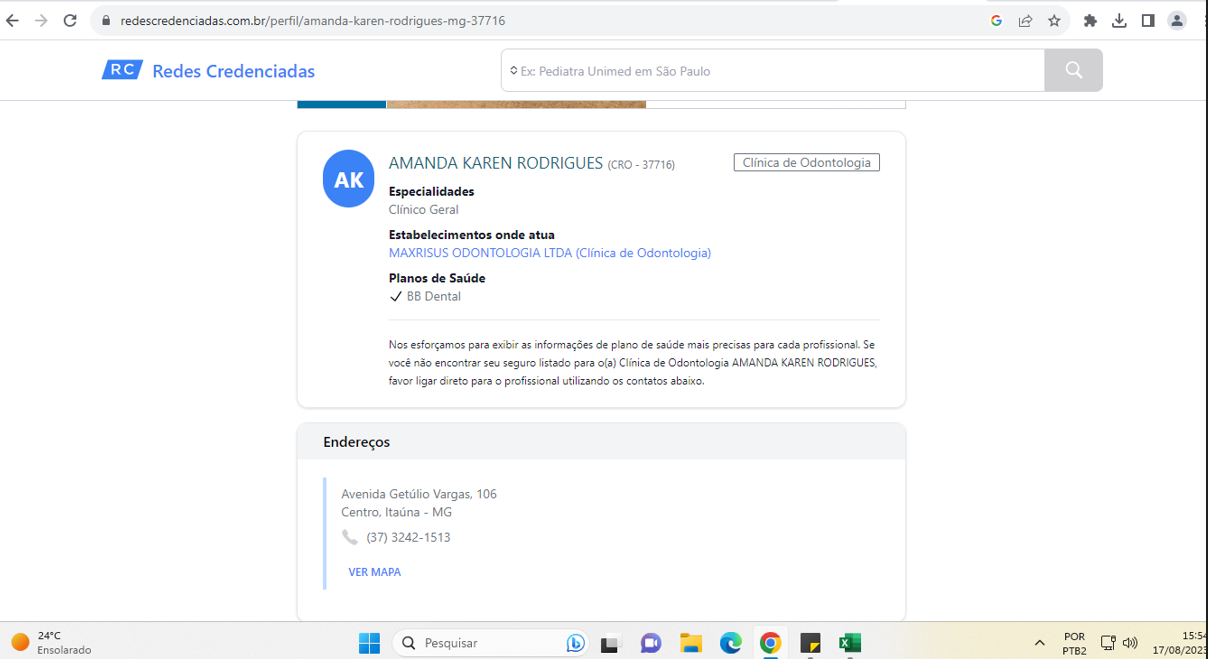Image resolution: width=1208 pixels, height=659 pixels.
Task: Toggle the browser side panel
Action: click(1148, 20)
